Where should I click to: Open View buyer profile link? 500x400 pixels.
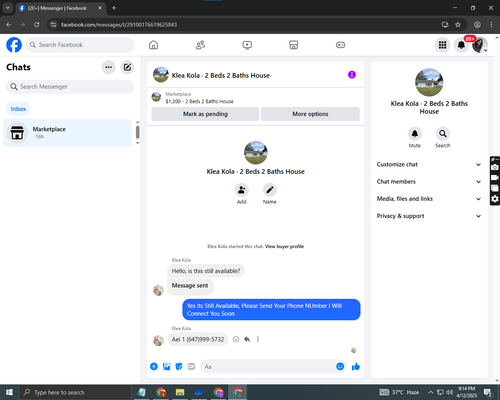[284, 247]
